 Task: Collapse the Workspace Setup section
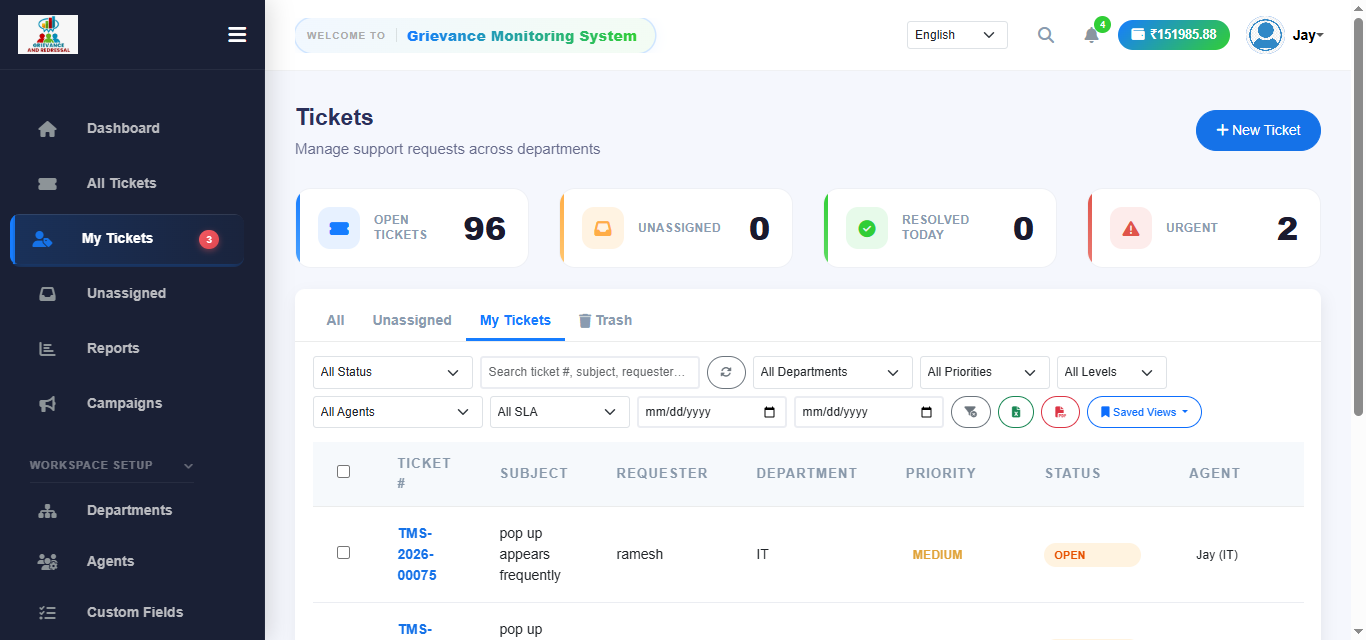click(x=111, y=465)
